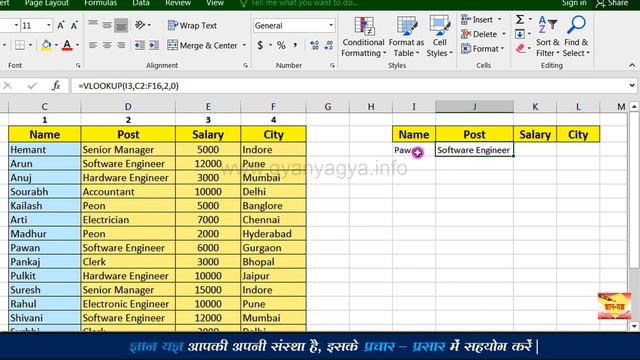Click the Increase Indent icon
The width and height of the screenshot is (640, 360).
coord(153,45)
